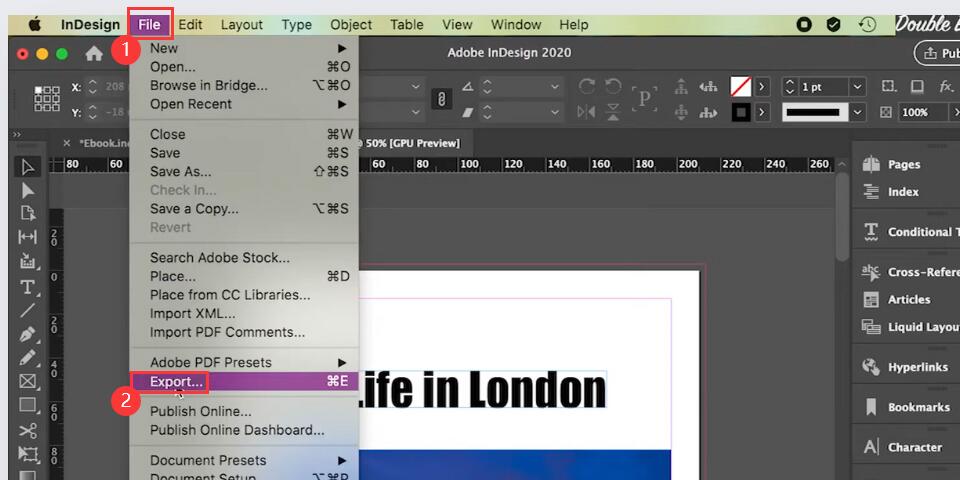Select the Line tool

pos(28,310)
